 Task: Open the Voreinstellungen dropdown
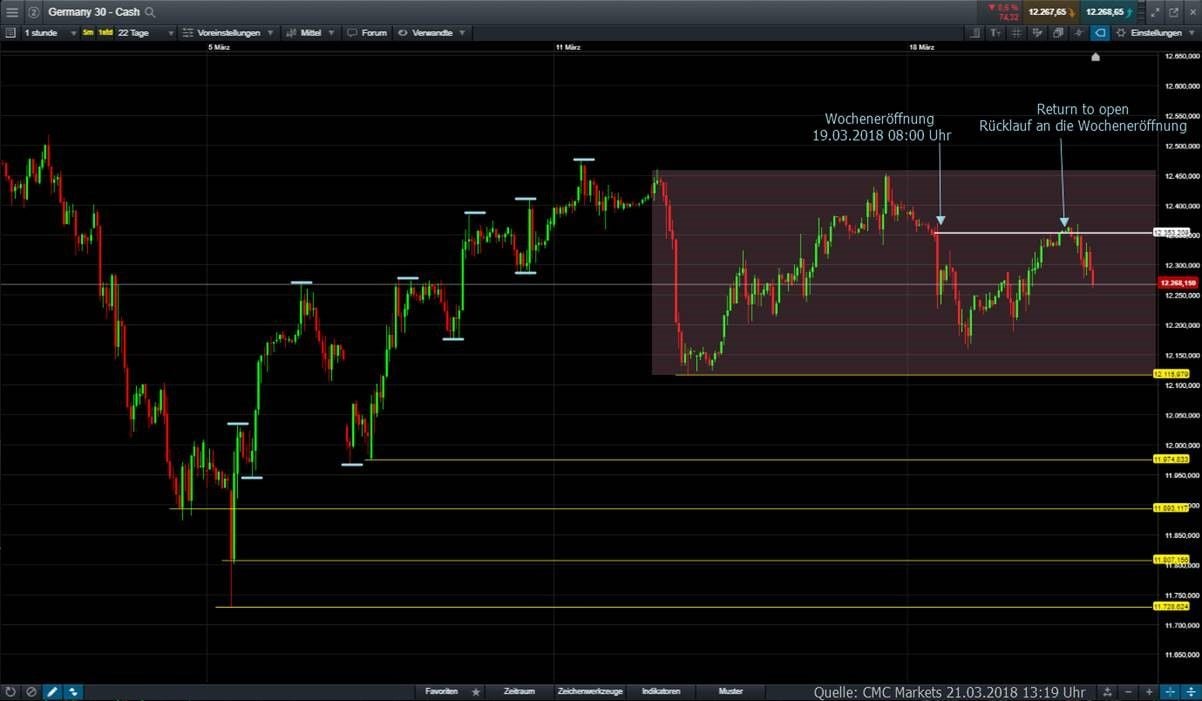pos(229,33)
